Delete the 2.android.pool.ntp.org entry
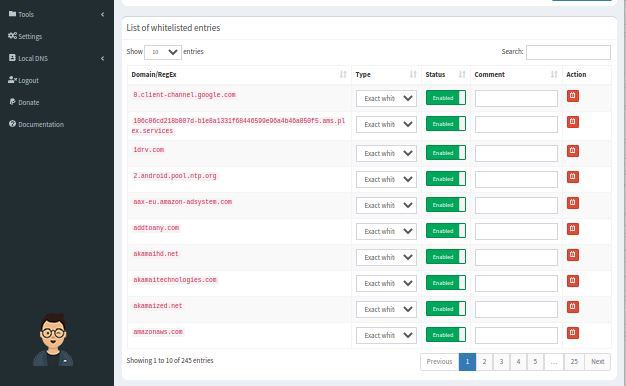The height and width of the screenshot is (386, 626). [x=573, y=177]
